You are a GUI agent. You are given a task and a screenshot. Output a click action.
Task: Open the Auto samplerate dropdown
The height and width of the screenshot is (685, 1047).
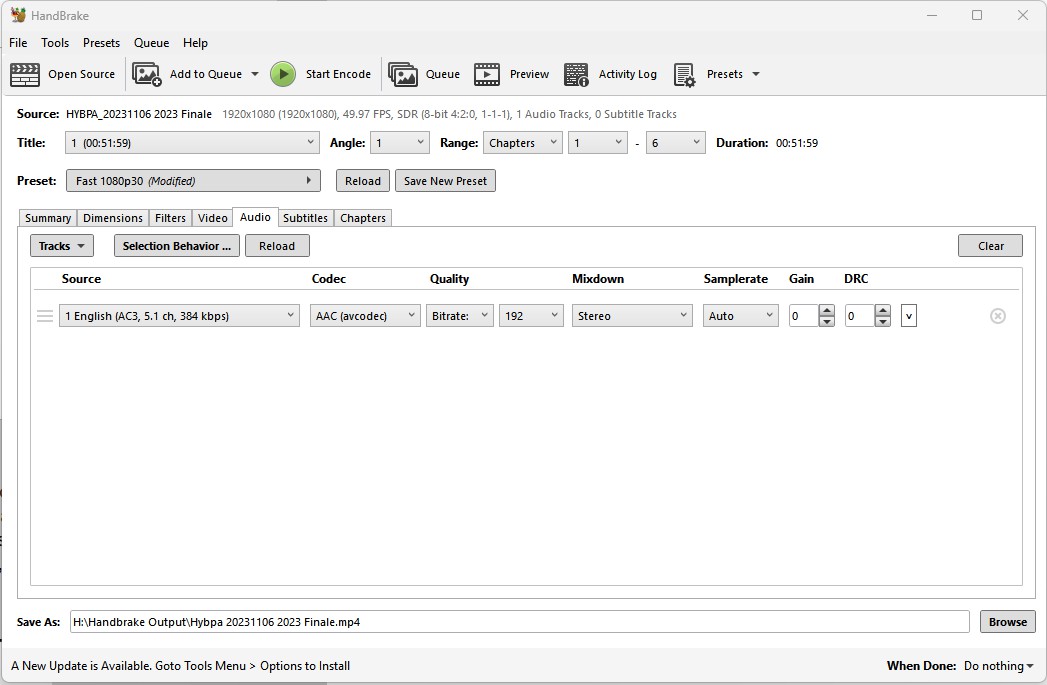point(740,316)
